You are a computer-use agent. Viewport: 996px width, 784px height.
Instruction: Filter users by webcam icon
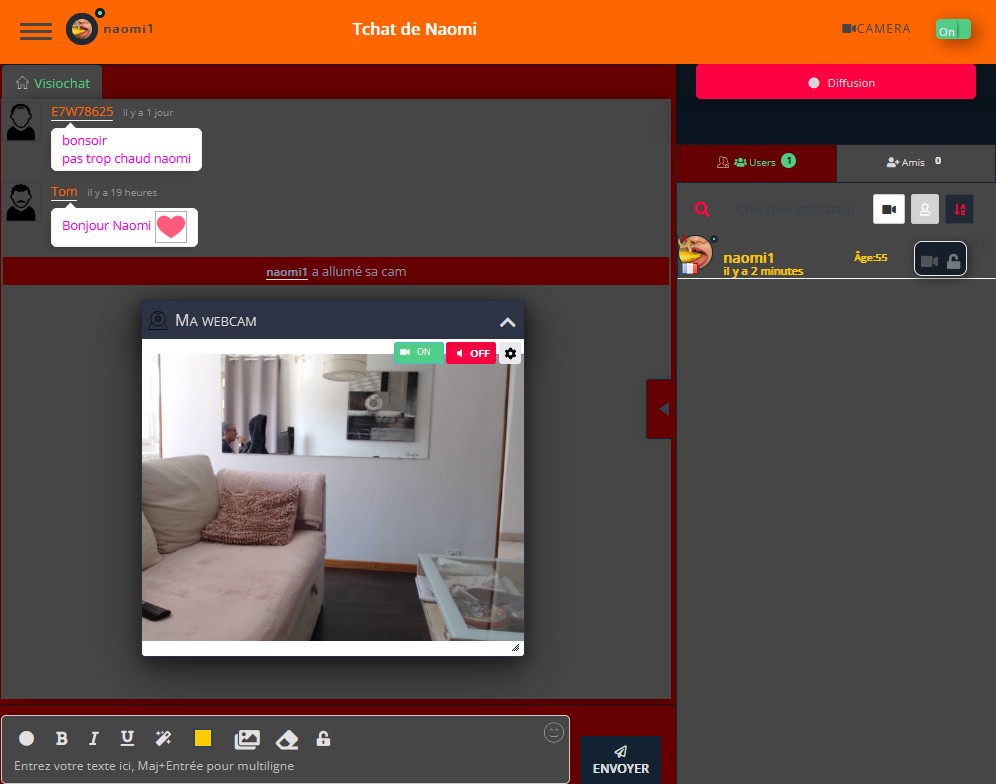point(888,209)
